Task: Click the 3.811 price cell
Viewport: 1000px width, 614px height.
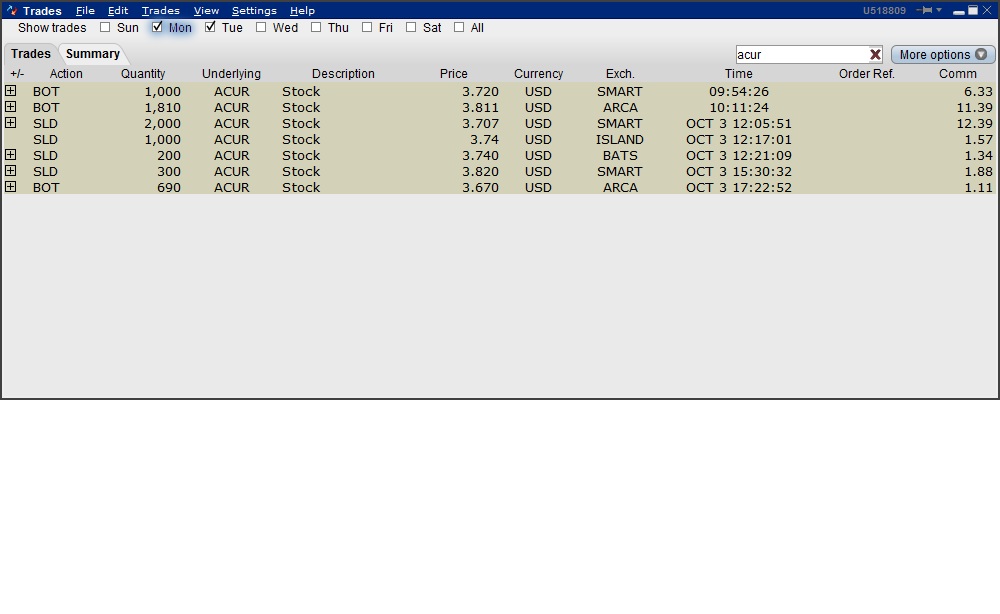Action: coord(480,108)
